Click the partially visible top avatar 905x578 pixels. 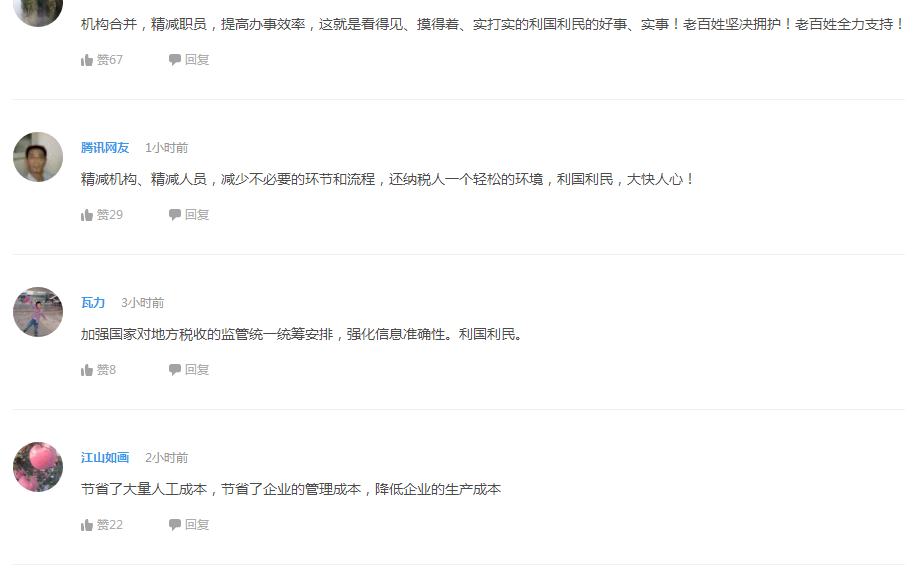point(38,13)
